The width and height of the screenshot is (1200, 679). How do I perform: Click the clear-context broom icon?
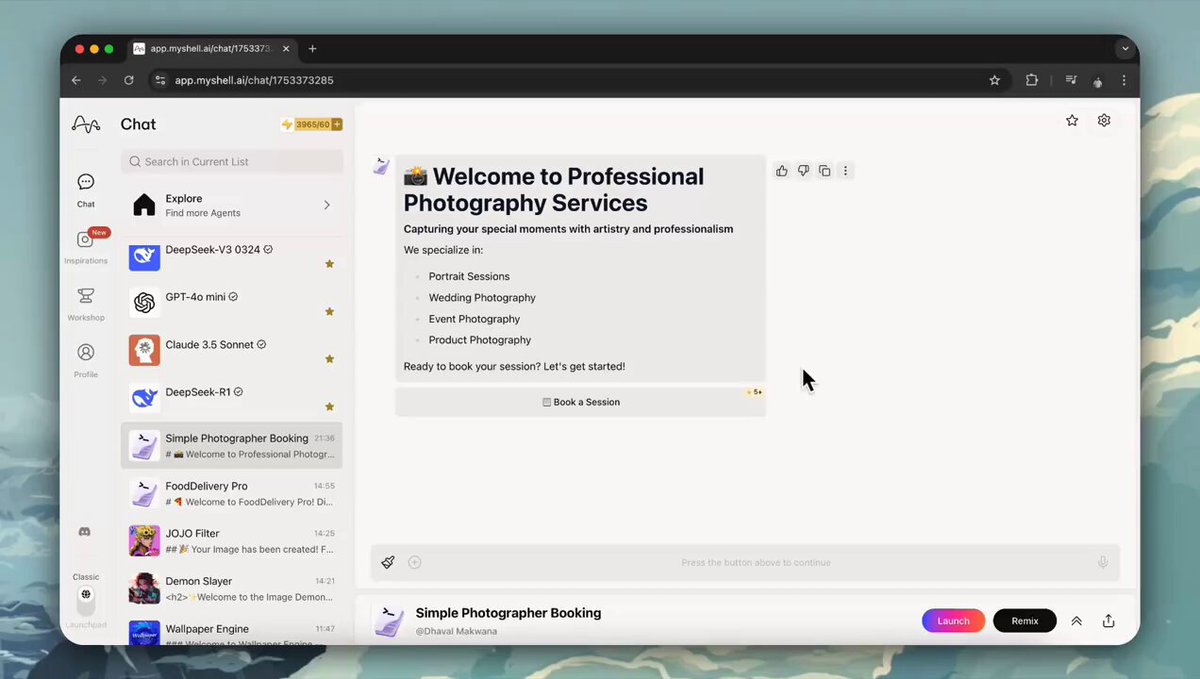388,562
